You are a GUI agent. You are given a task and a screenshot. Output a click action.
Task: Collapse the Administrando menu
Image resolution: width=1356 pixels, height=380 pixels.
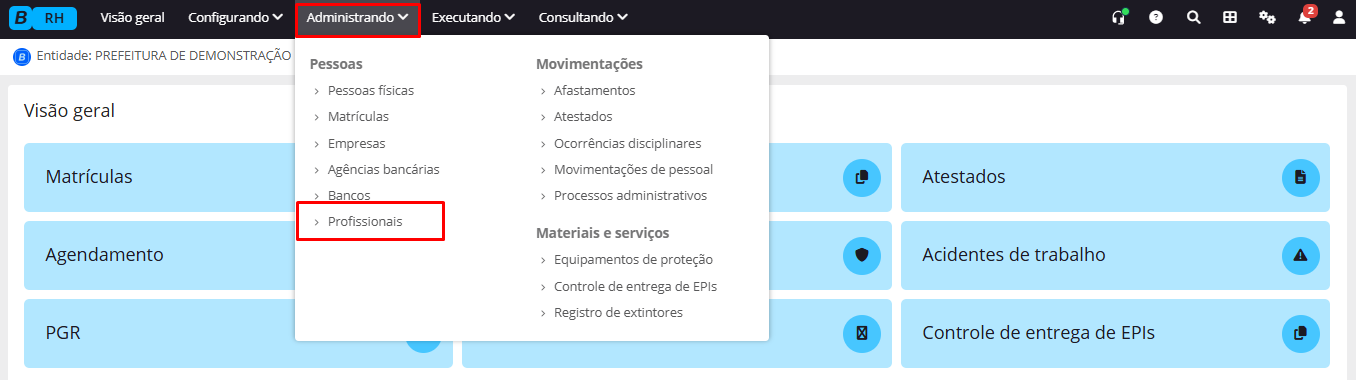pyautogui.click(x=359, y=17)
